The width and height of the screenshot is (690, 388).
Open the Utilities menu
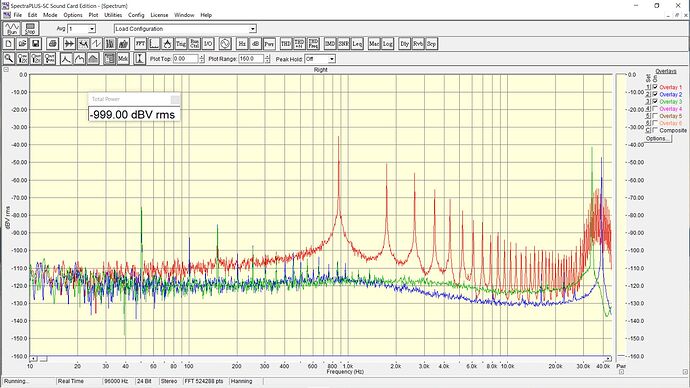click(x=113, y=15)
